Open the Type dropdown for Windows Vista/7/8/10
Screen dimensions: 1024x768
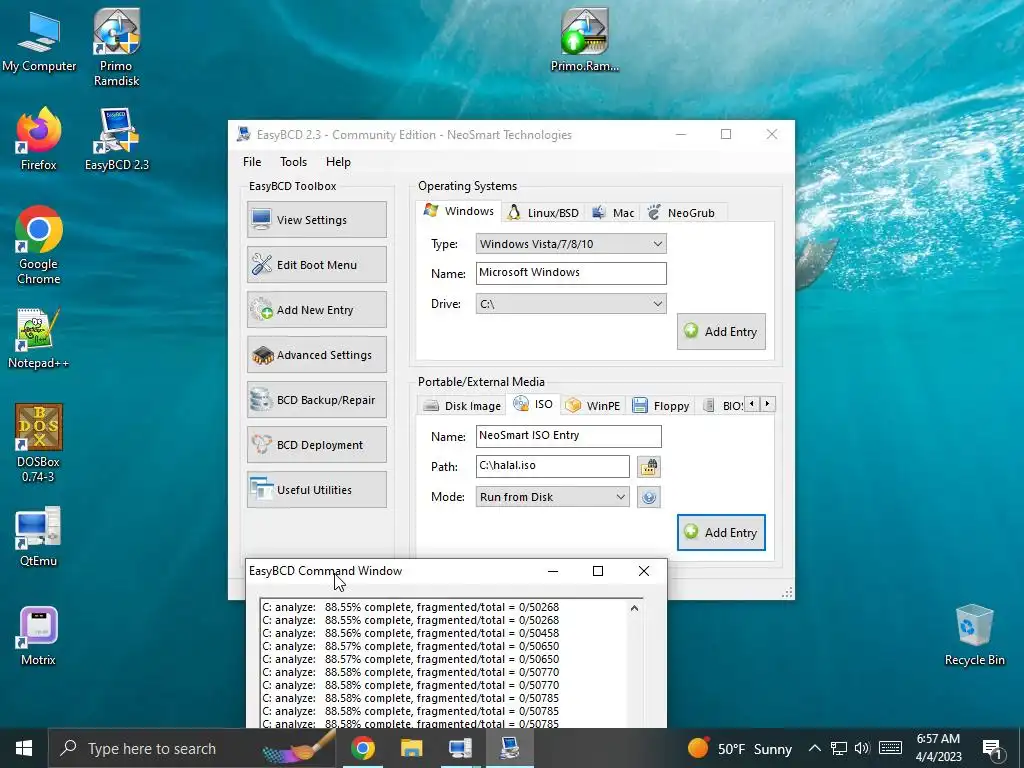tap(571, 244)
